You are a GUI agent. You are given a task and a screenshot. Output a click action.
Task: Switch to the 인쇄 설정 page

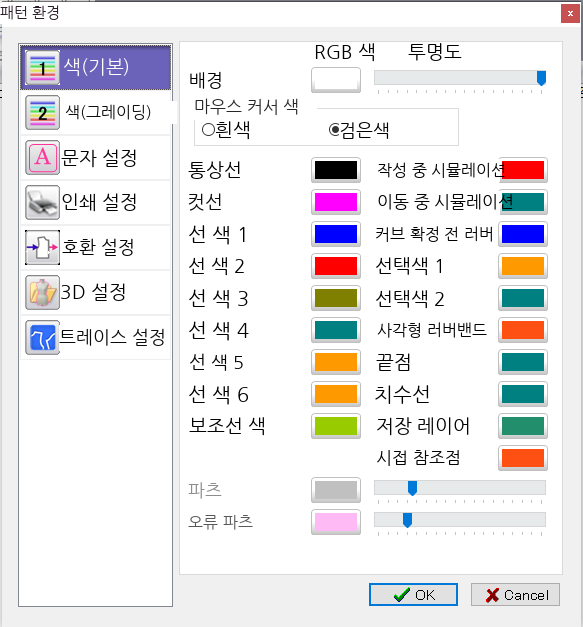coord(96,202)
